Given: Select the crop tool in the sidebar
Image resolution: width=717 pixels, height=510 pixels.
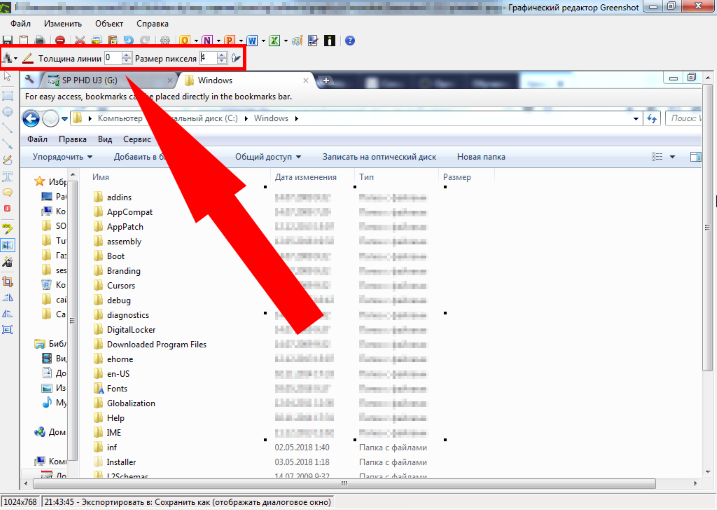Looking at the screenshot, I should 8,281.
